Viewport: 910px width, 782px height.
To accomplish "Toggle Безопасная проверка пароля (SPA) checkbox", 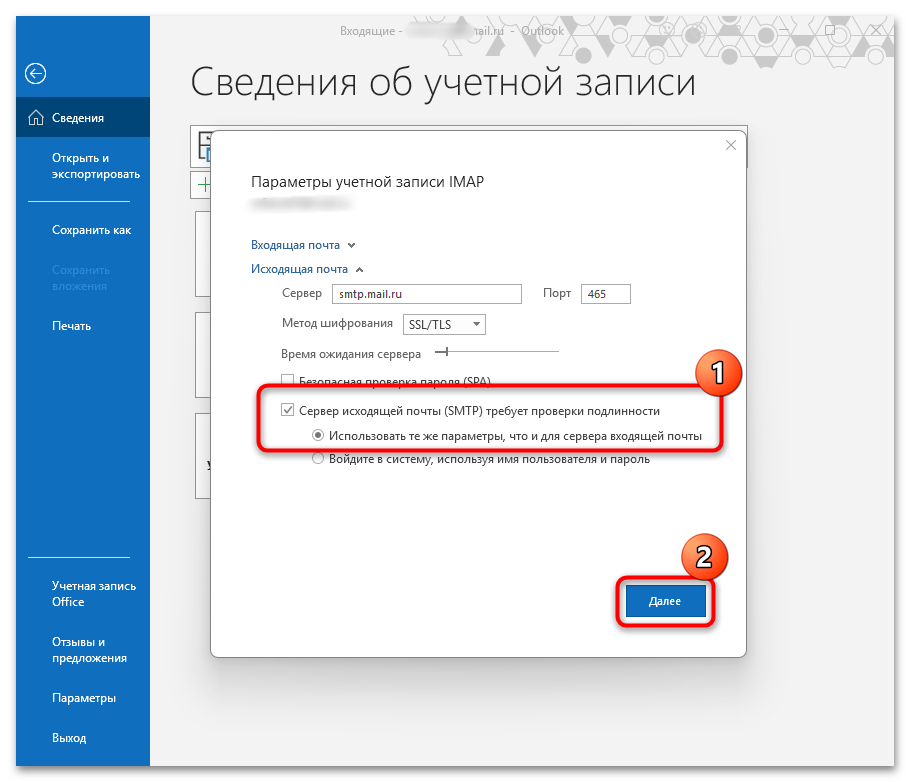I will click(x=287, y=380).
